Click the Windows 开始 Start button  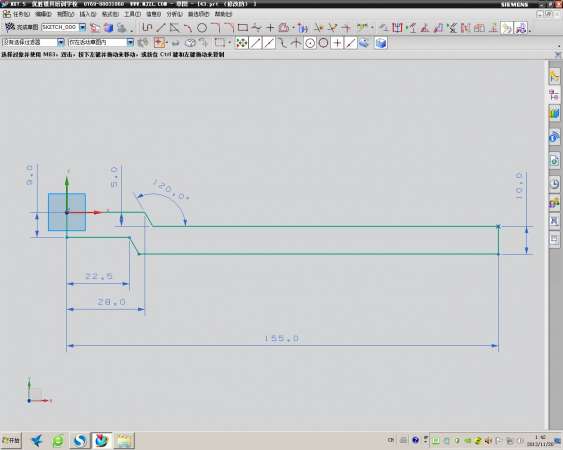pos(11,440)
